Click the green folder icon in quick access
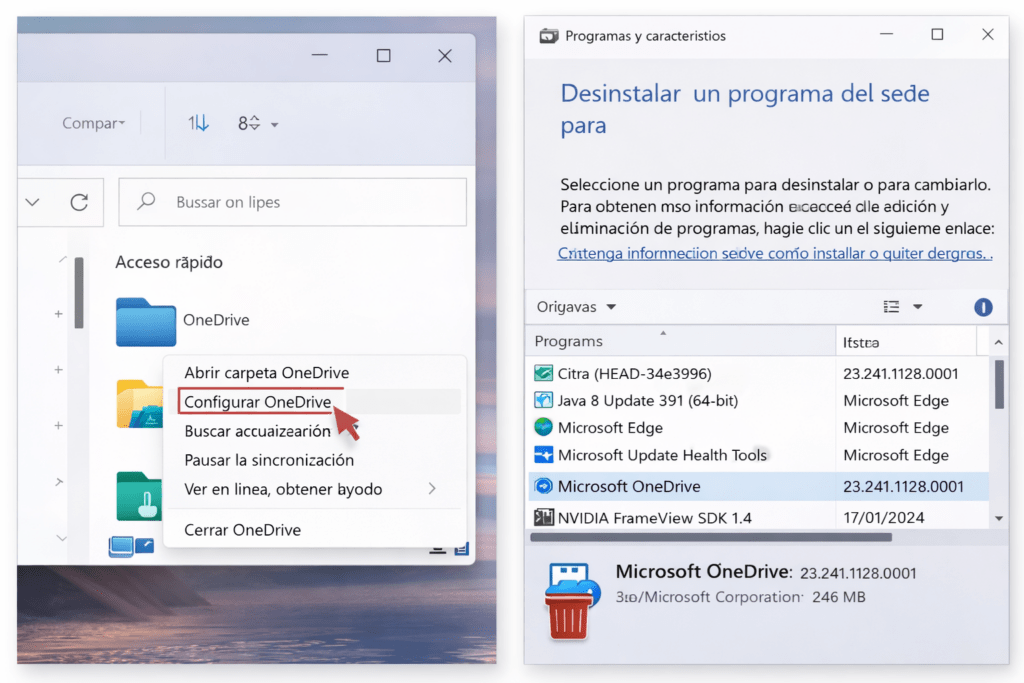Viewport: 1024px width, 683px height. 139,496
